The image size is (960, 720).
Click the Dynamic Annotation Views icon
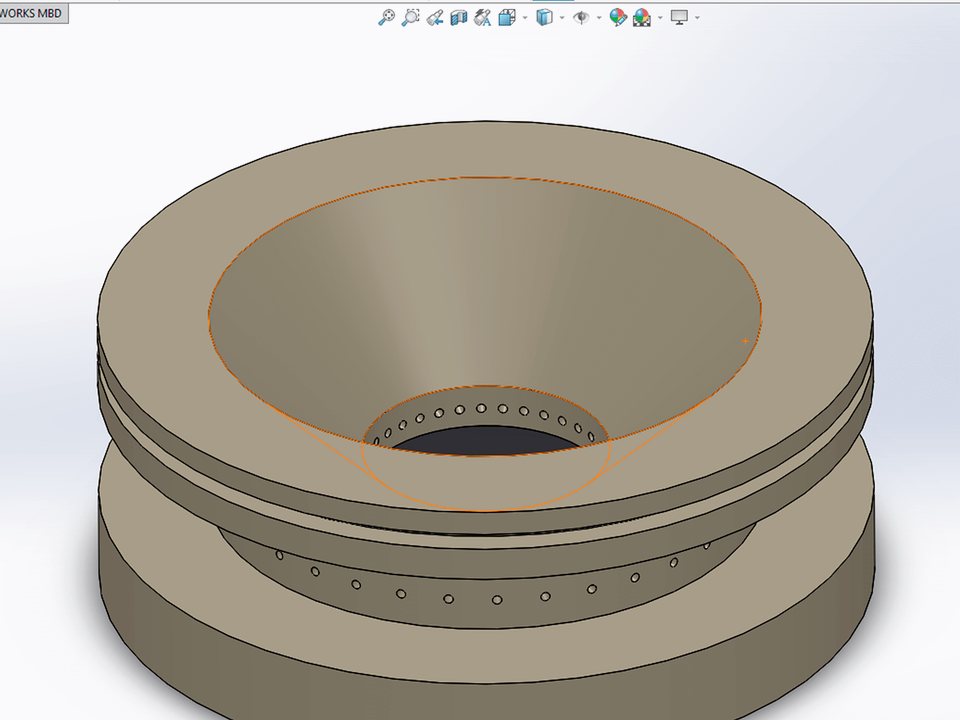[483, 17]
